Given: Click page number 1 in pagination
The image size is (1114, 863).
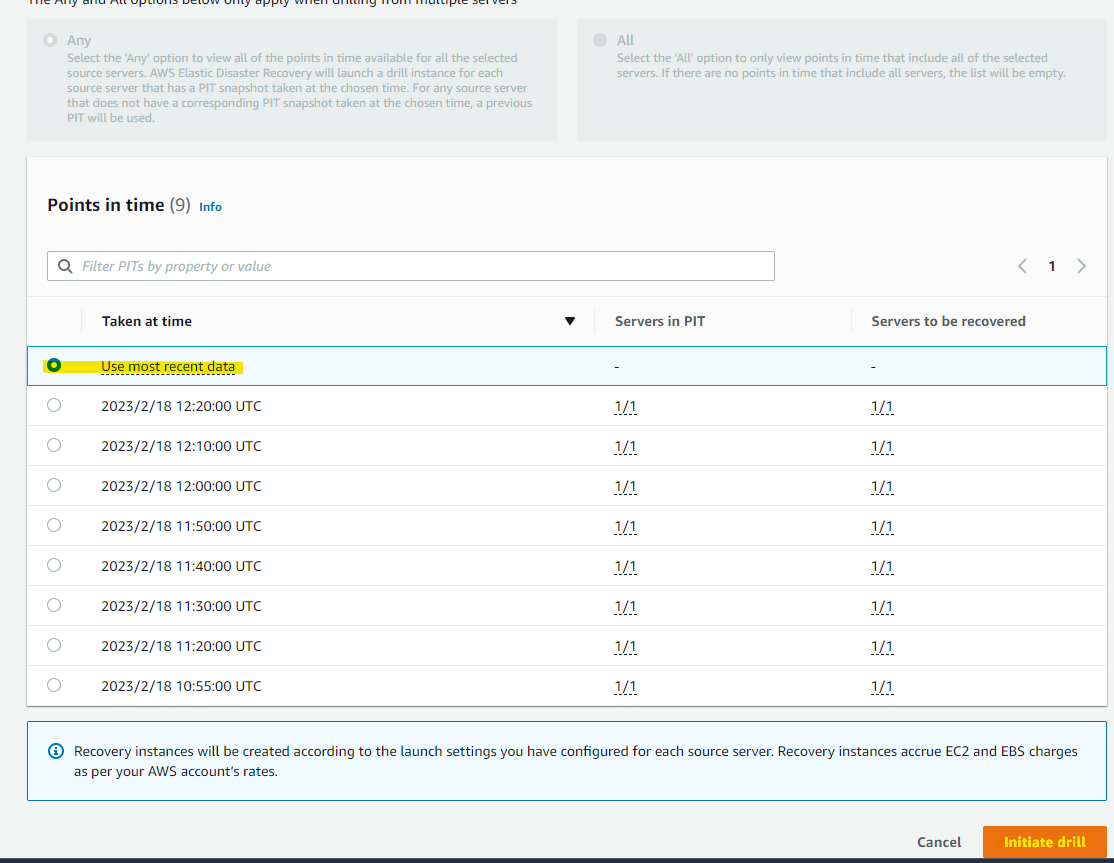Looking at the screenshot, I should click(x=1051, y=266).
